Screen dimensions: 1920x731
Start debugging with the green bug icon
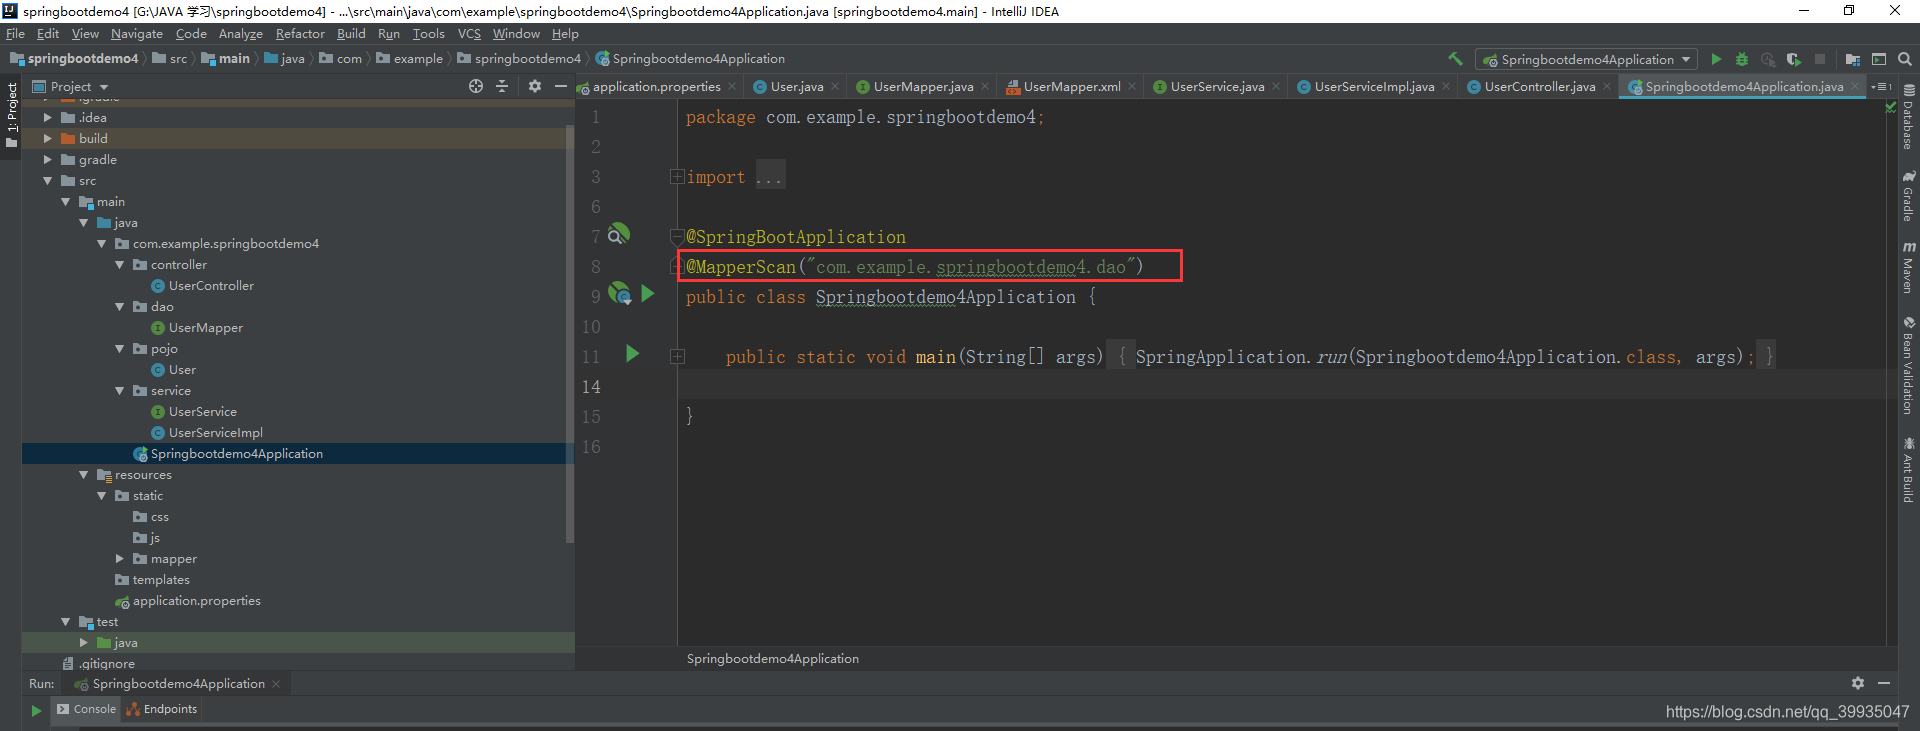1742,59
